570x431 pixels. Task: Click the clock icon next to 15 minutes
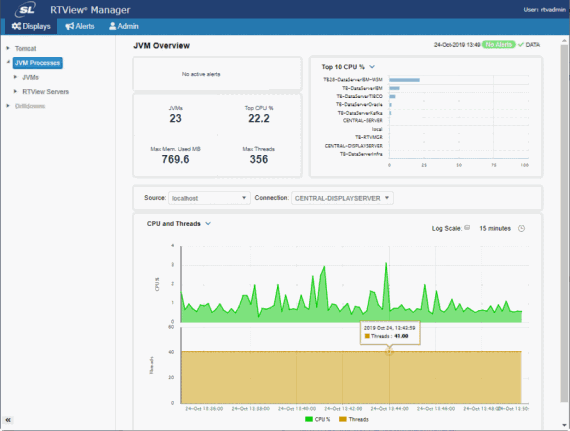point(521,229)
